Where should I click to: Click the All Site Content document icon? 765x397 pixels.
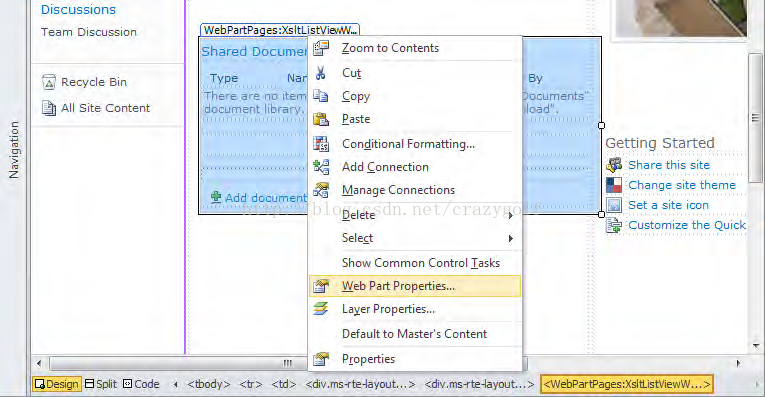(49, 108)
